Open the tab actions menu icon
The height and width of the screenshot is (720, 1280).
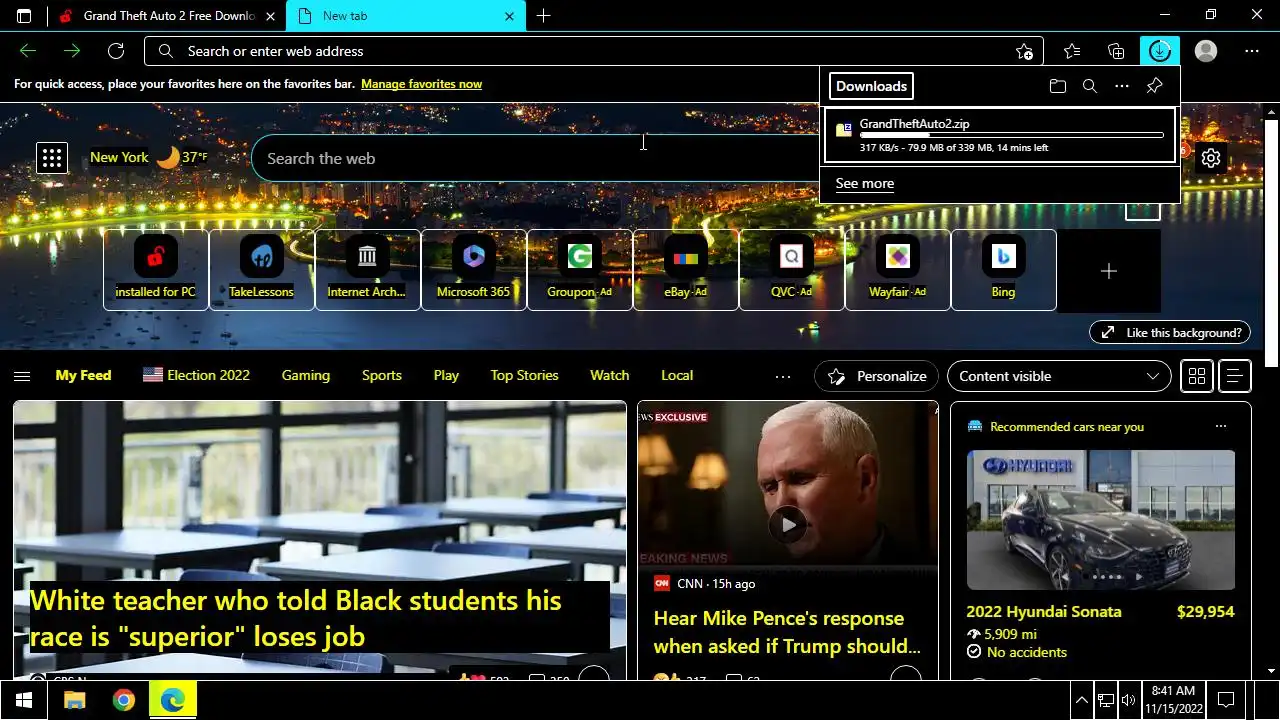pos(24,16)
